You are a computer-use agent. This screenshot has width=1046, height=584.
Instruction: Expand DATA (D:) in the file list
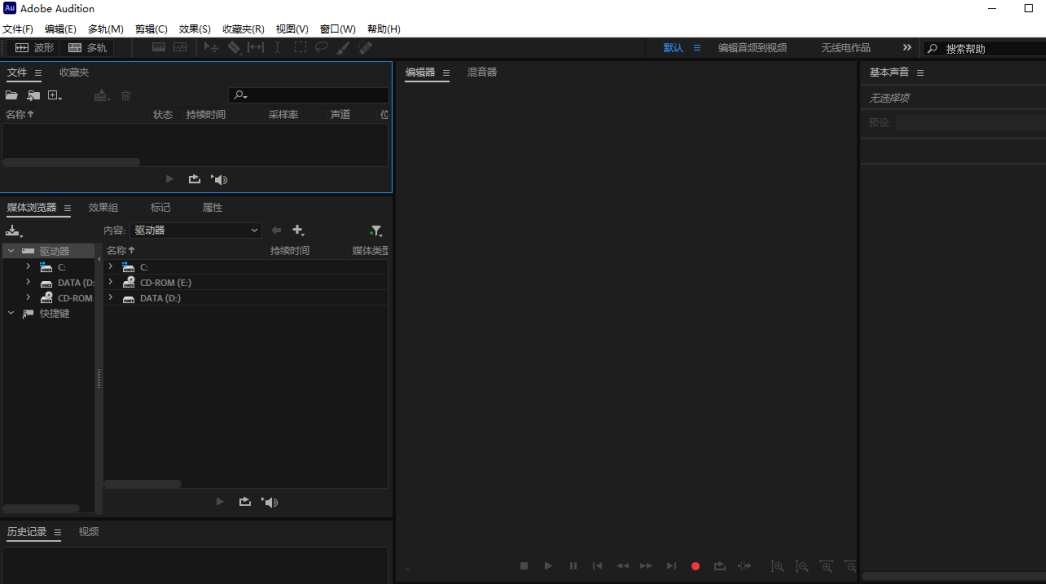click(x=111, y=297)
